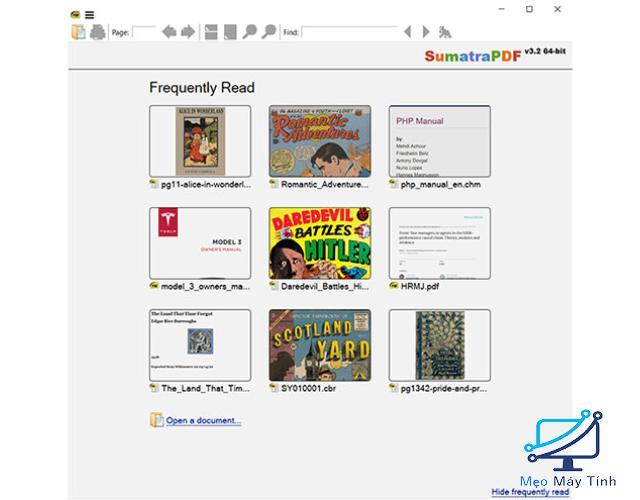Click file icon beside pg11-alice-in-wonderl
This screenshot has width=640, height=500.
coord(154,184)
